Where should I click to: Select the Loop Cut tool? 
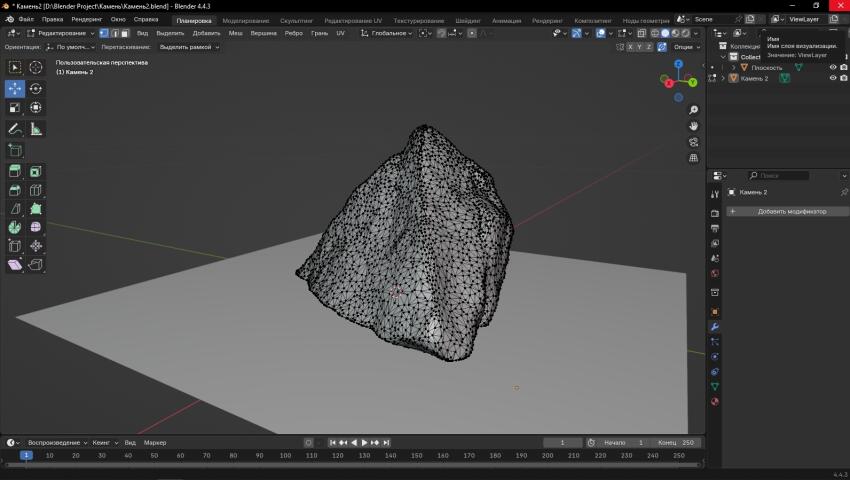(36, 190)
